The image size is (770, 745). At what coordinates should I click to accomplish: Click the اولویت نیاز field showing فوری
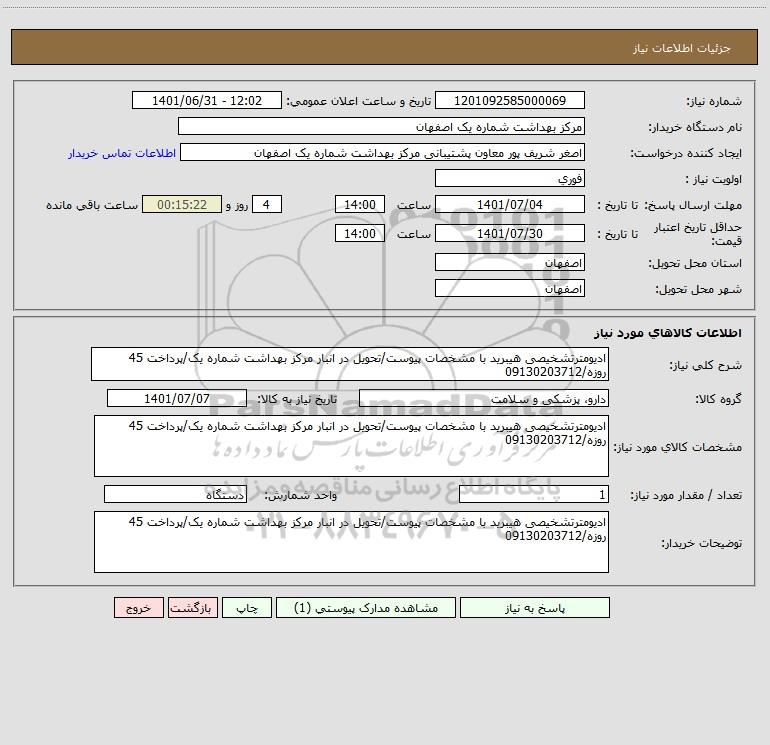510,178
